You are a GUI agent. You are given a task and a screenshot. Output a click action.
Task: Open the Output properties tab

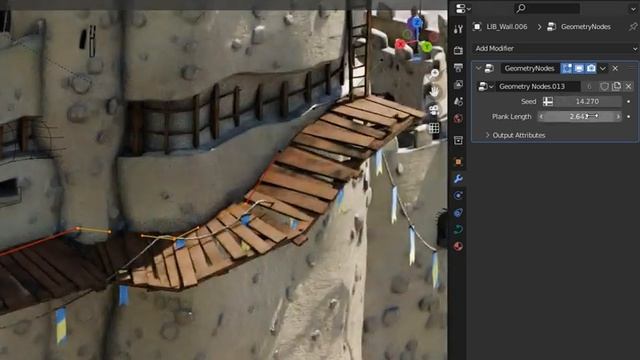(458, 67)
